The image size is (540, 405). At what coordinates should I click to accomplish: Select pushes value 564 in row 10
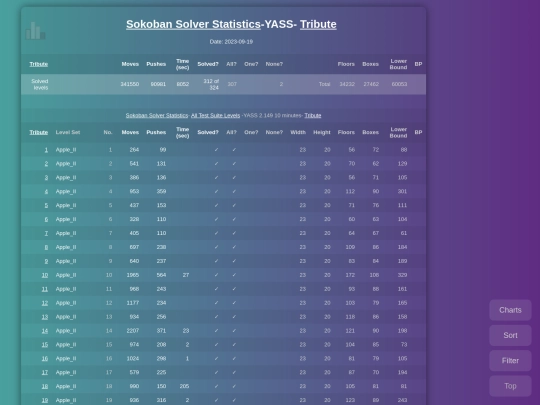pos(161,275)
